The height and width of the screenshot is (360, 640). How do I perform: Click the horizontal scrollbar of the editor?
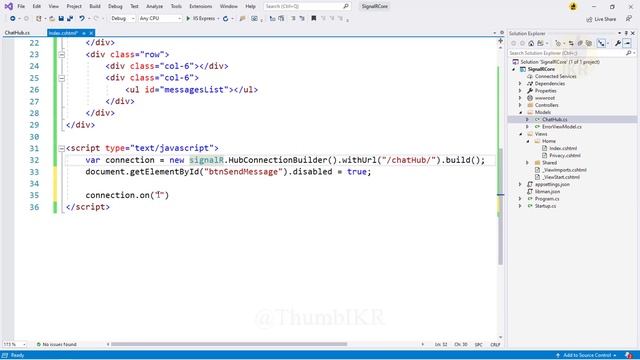pos(229,344)
